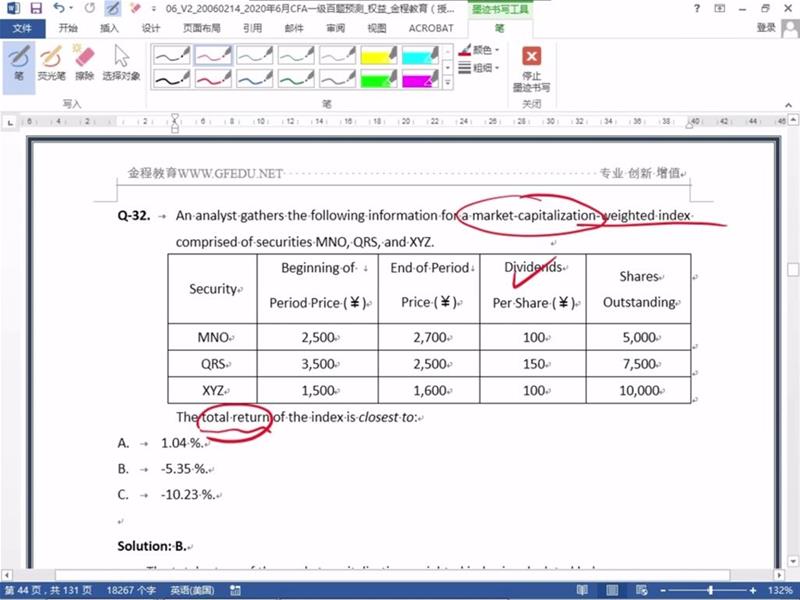This screenshot has height=600, width=800.
Task: Switch to Web Layout view
Action: point(641,590)
